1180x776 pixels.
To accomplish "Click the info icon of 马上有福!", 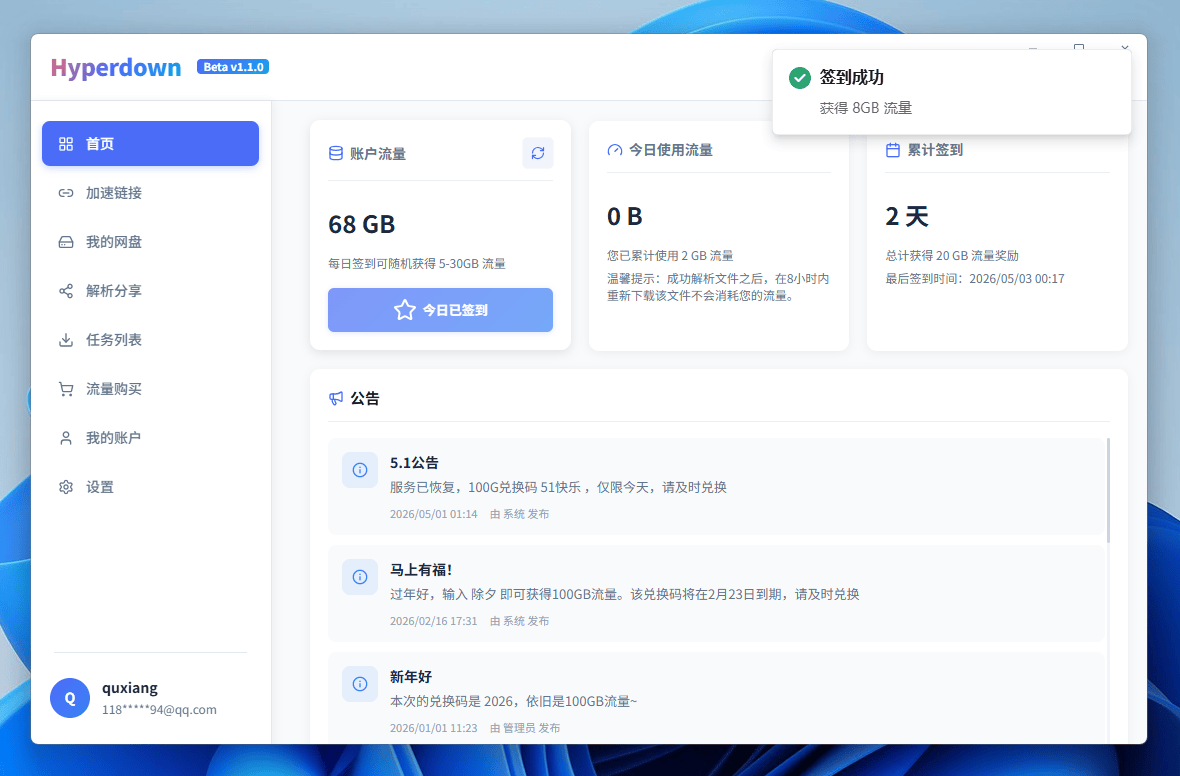I will [360, 577].
